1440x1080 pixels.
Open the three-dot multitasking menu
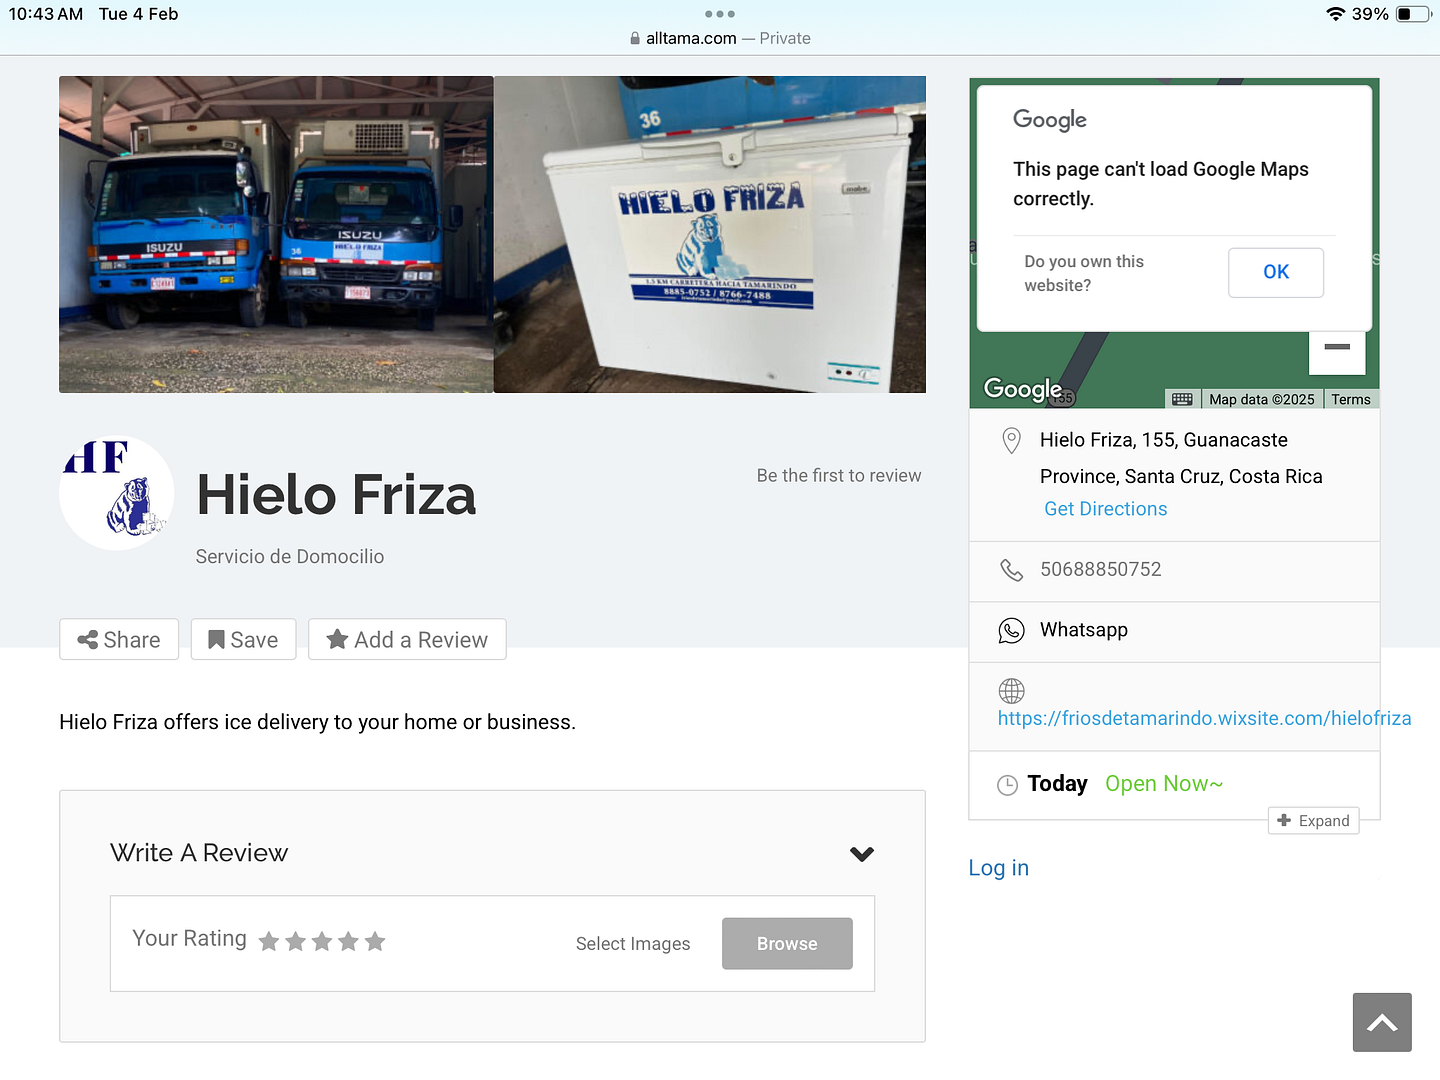click(x=720, y=14)
